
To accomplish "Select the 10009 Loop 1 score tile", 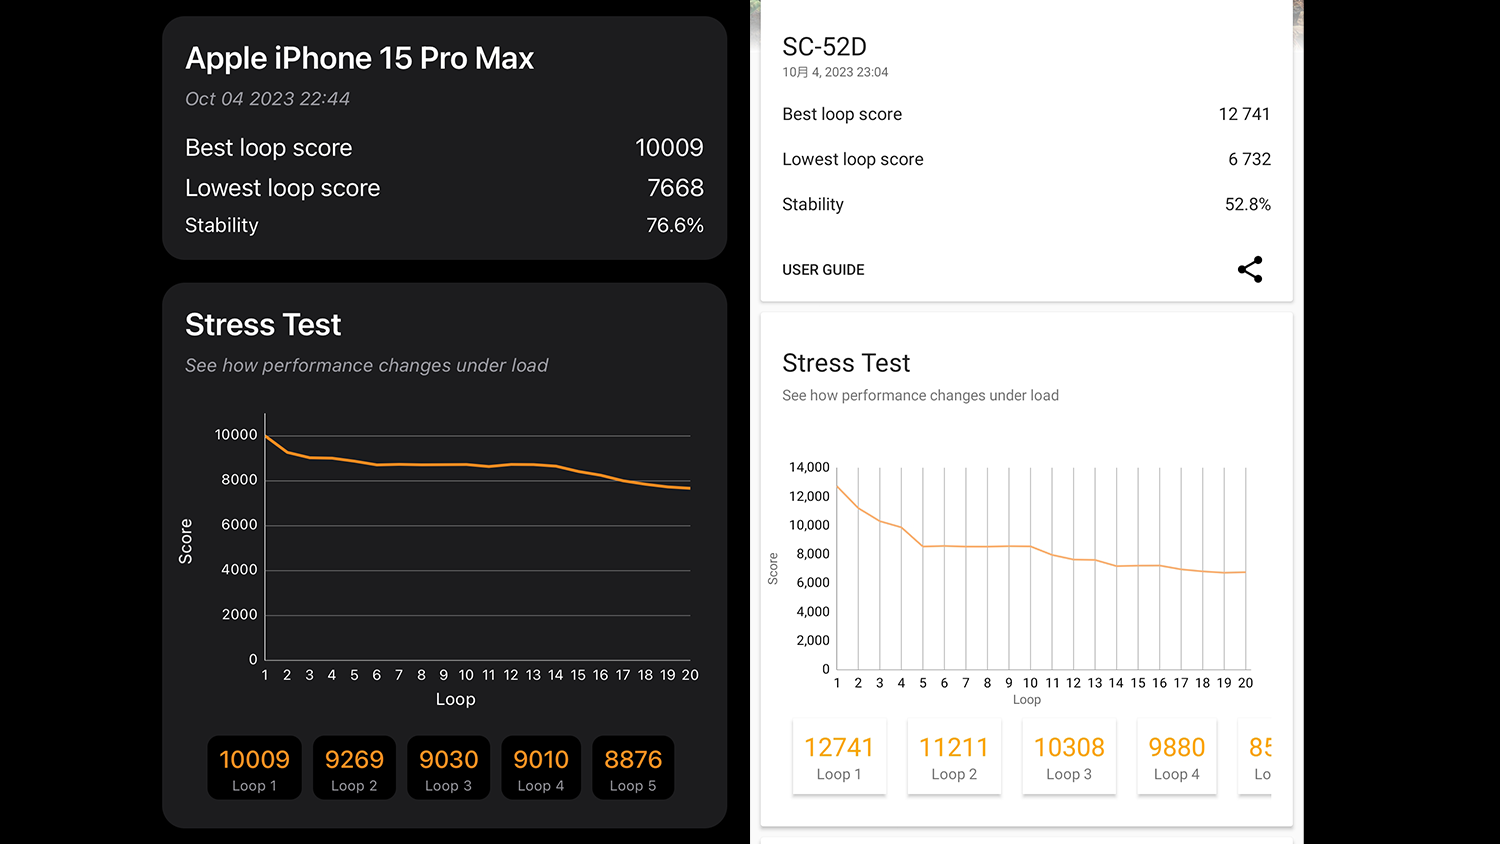I will pyautogui.click(x=254, y=768).
